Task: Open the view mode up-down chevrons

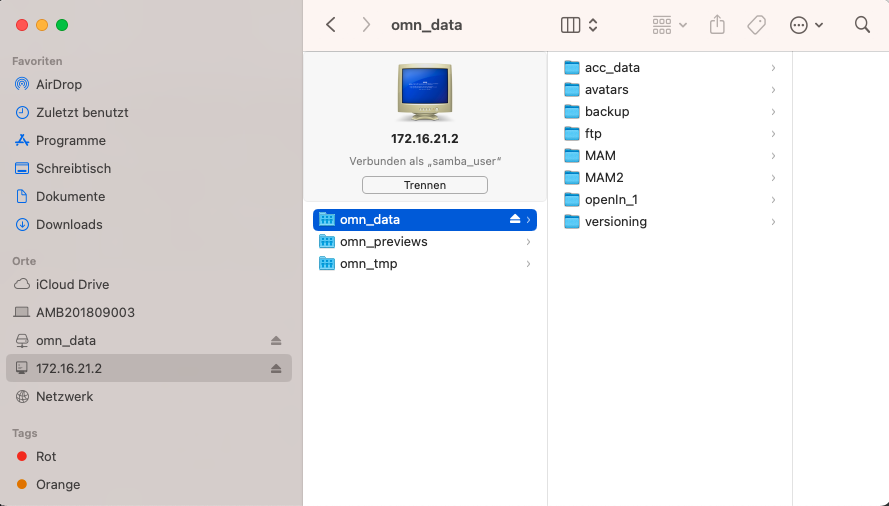Action: [x=593, y=25]
